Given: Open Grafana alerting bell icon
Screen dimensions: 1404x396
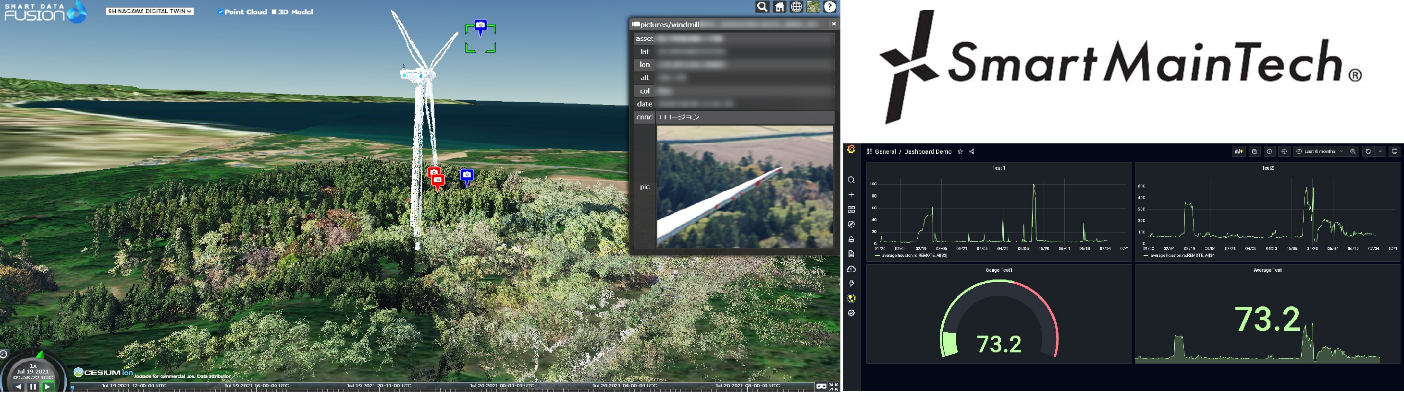Looking at the screenshot, I should coord(851,239).
